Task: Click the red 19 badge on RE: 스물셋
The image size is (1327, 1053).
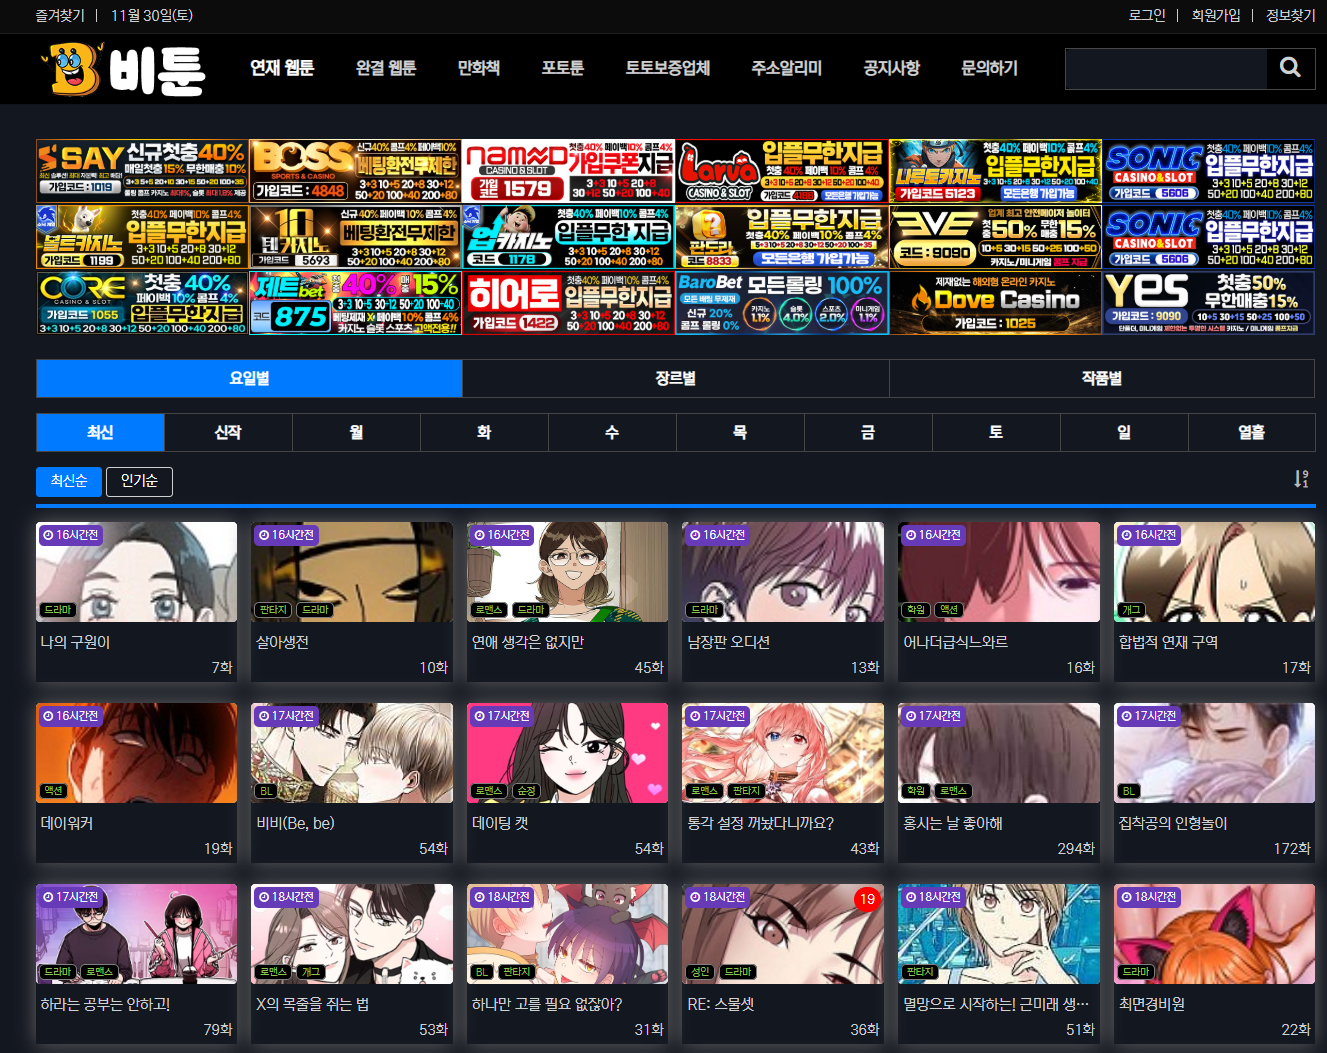Action: (x=866, y=899)
